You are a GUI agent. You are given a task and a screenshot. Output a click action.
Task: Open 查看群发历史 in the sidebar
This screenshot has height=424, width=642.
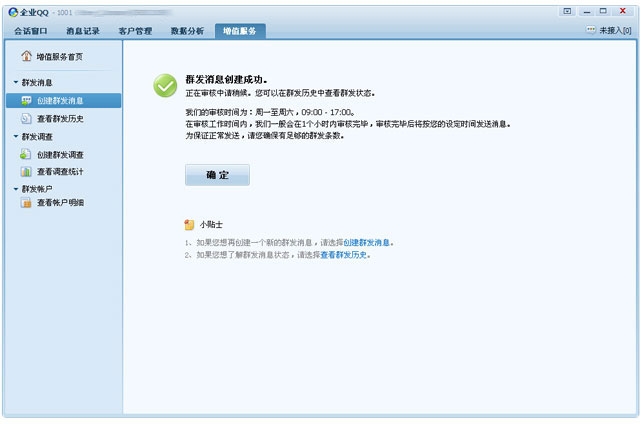(x=60, y=119)
